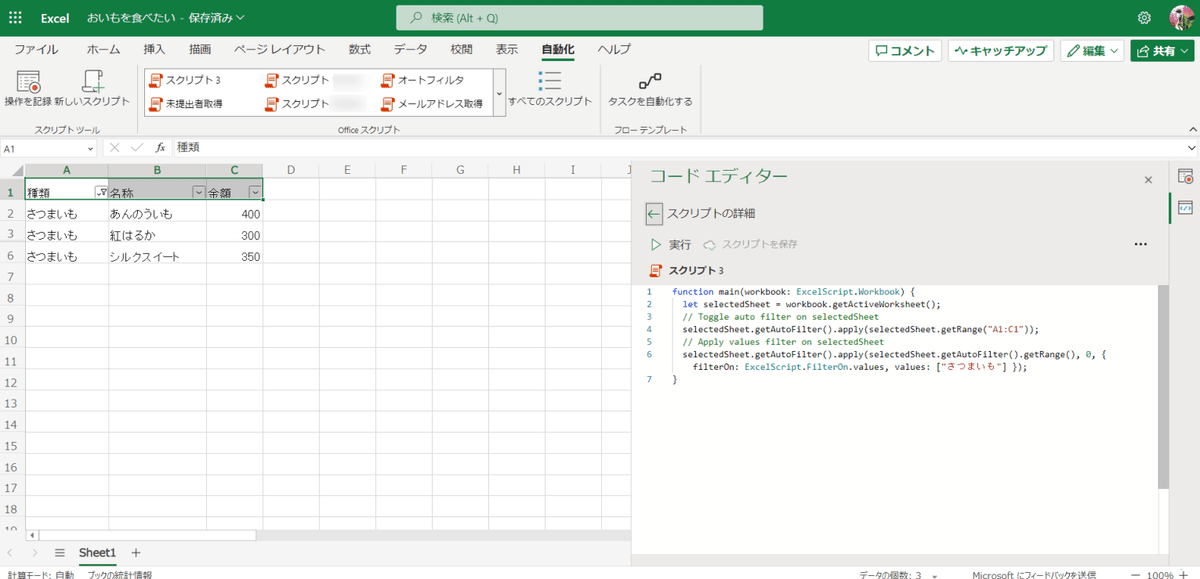This screenshot has height=579, width=1200.
Task: Switch to the 挿入 tab
Action: tap(154, 49)
